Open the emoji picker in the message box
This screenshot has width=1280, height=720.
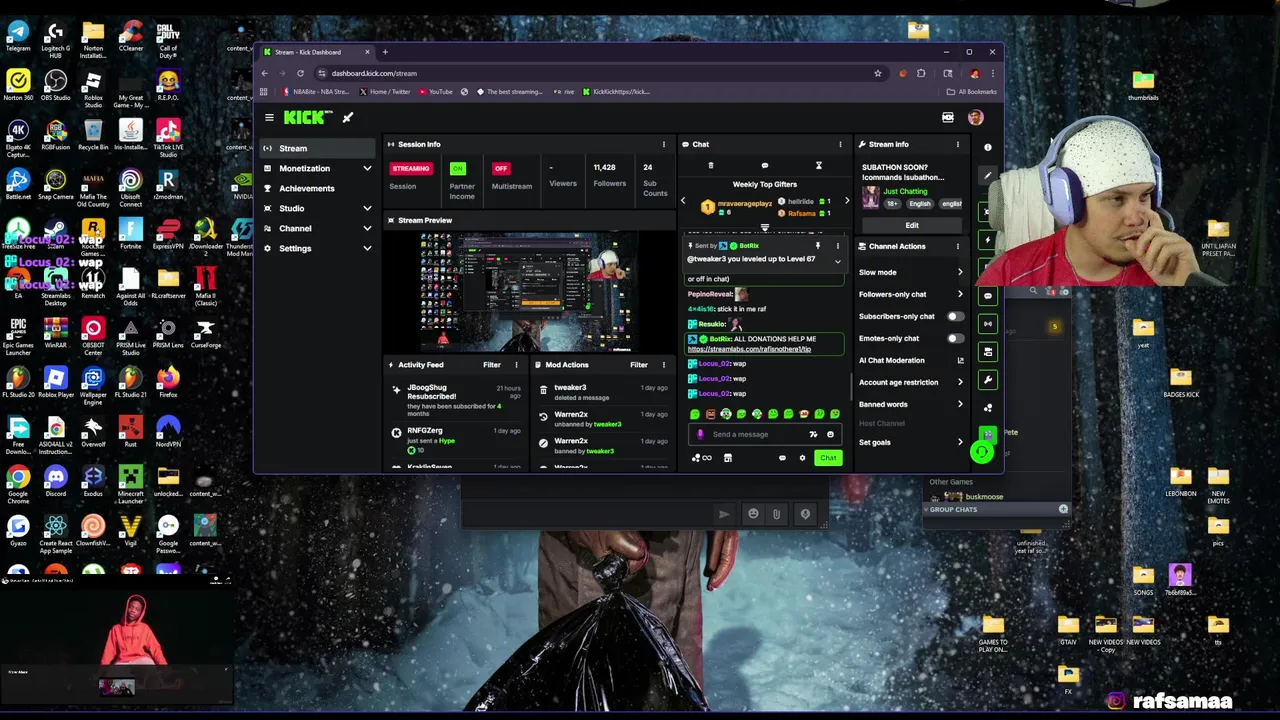point(830,435)
